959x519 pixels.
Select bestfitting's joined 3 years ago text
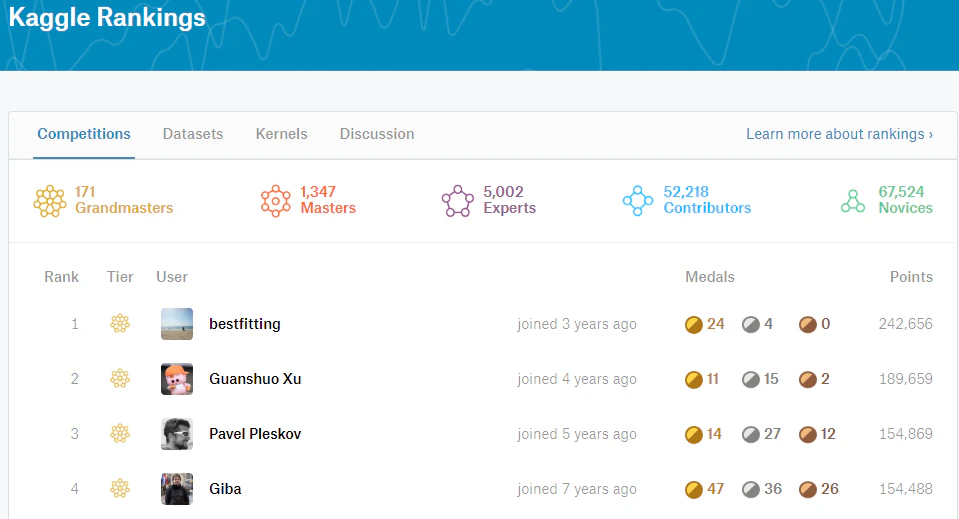pos(577,324)
